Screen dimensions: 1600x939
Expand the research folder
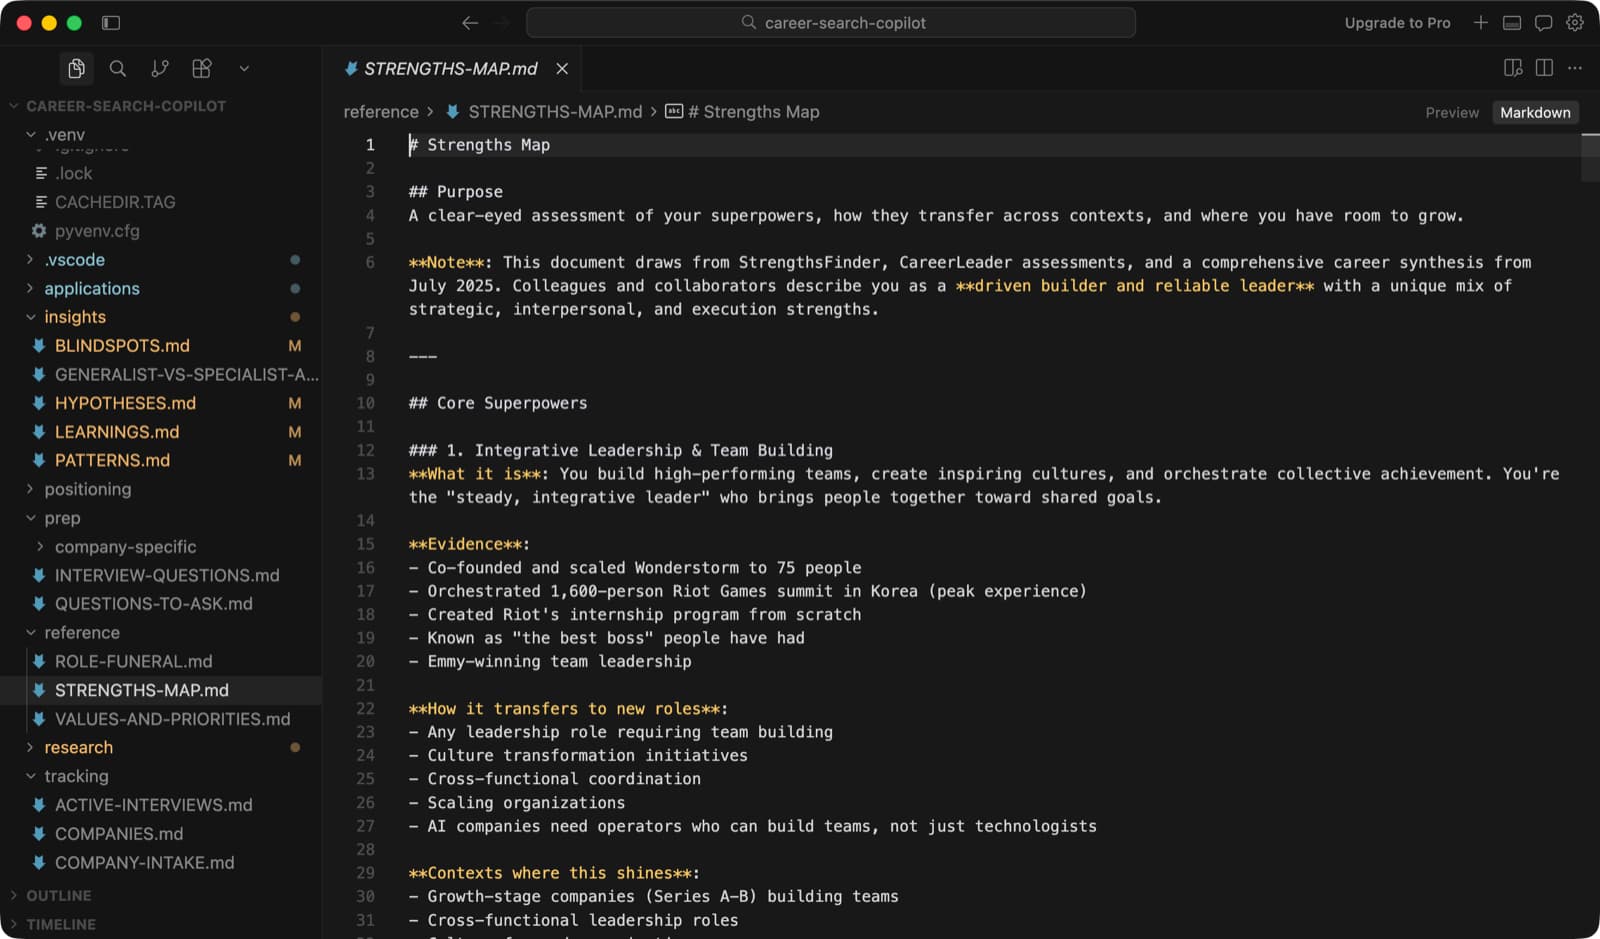(78, 748)
